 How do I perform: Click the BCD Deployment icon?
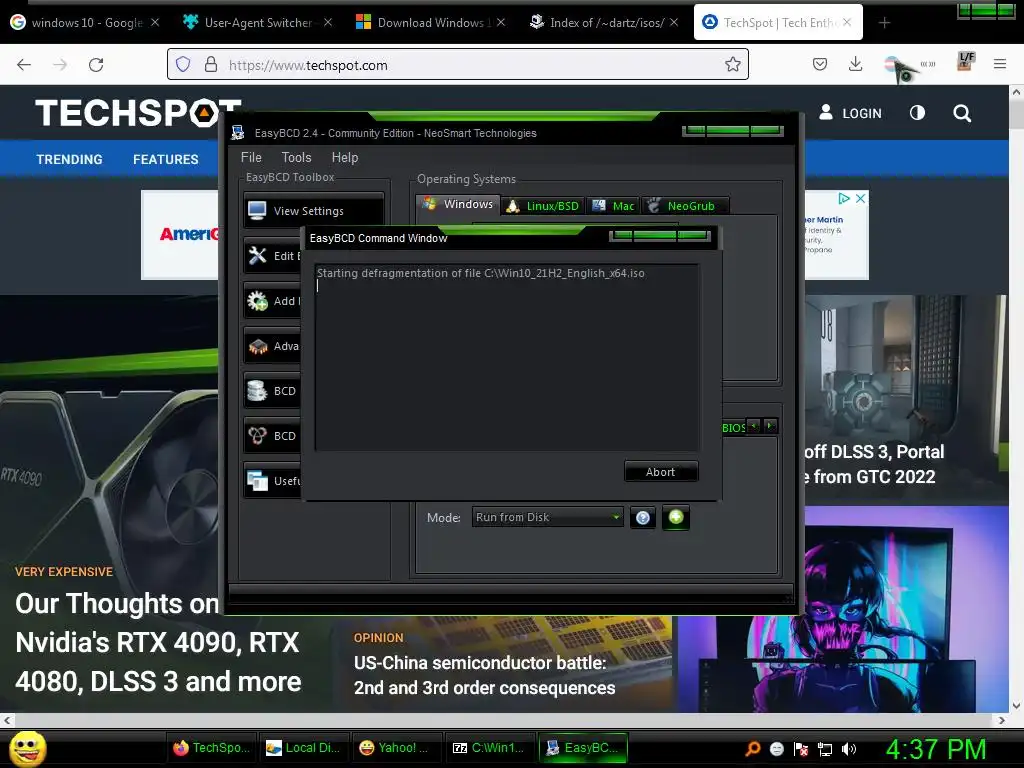(257, 436)
